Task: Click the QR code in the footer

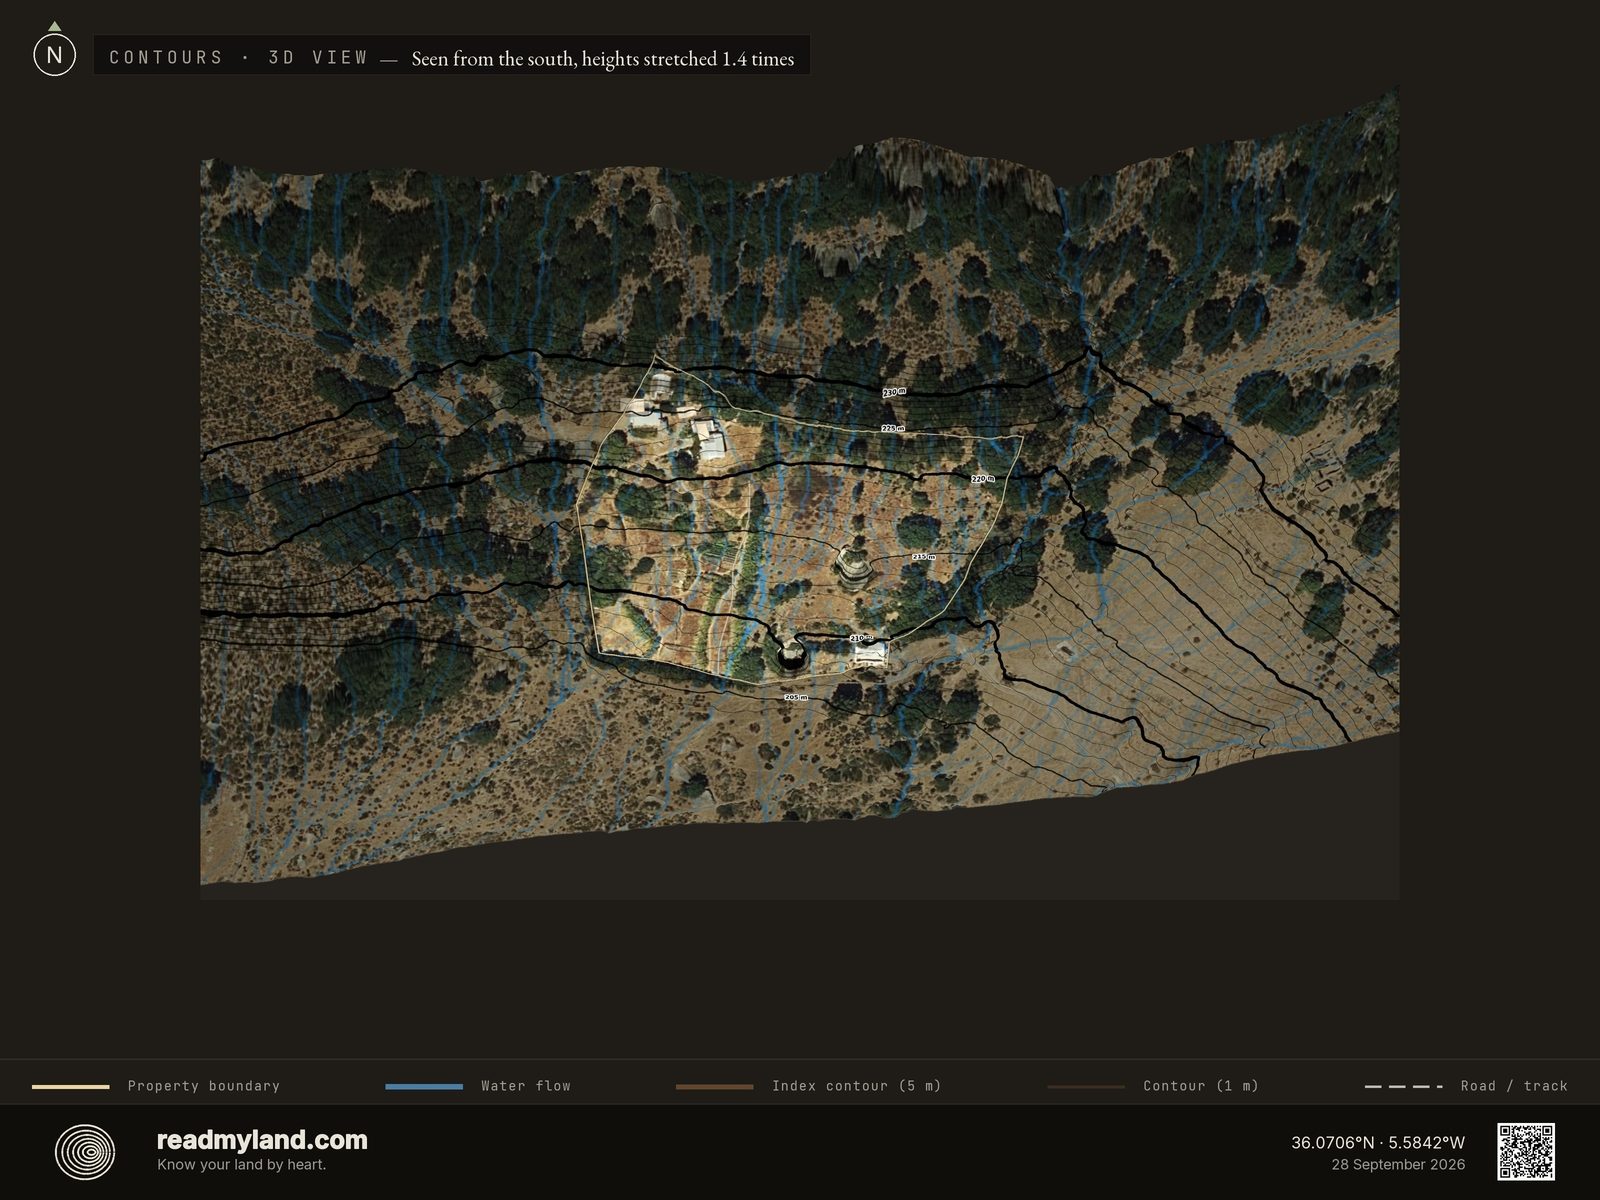Action: pyautogui.click(x=1526, y=1152)
